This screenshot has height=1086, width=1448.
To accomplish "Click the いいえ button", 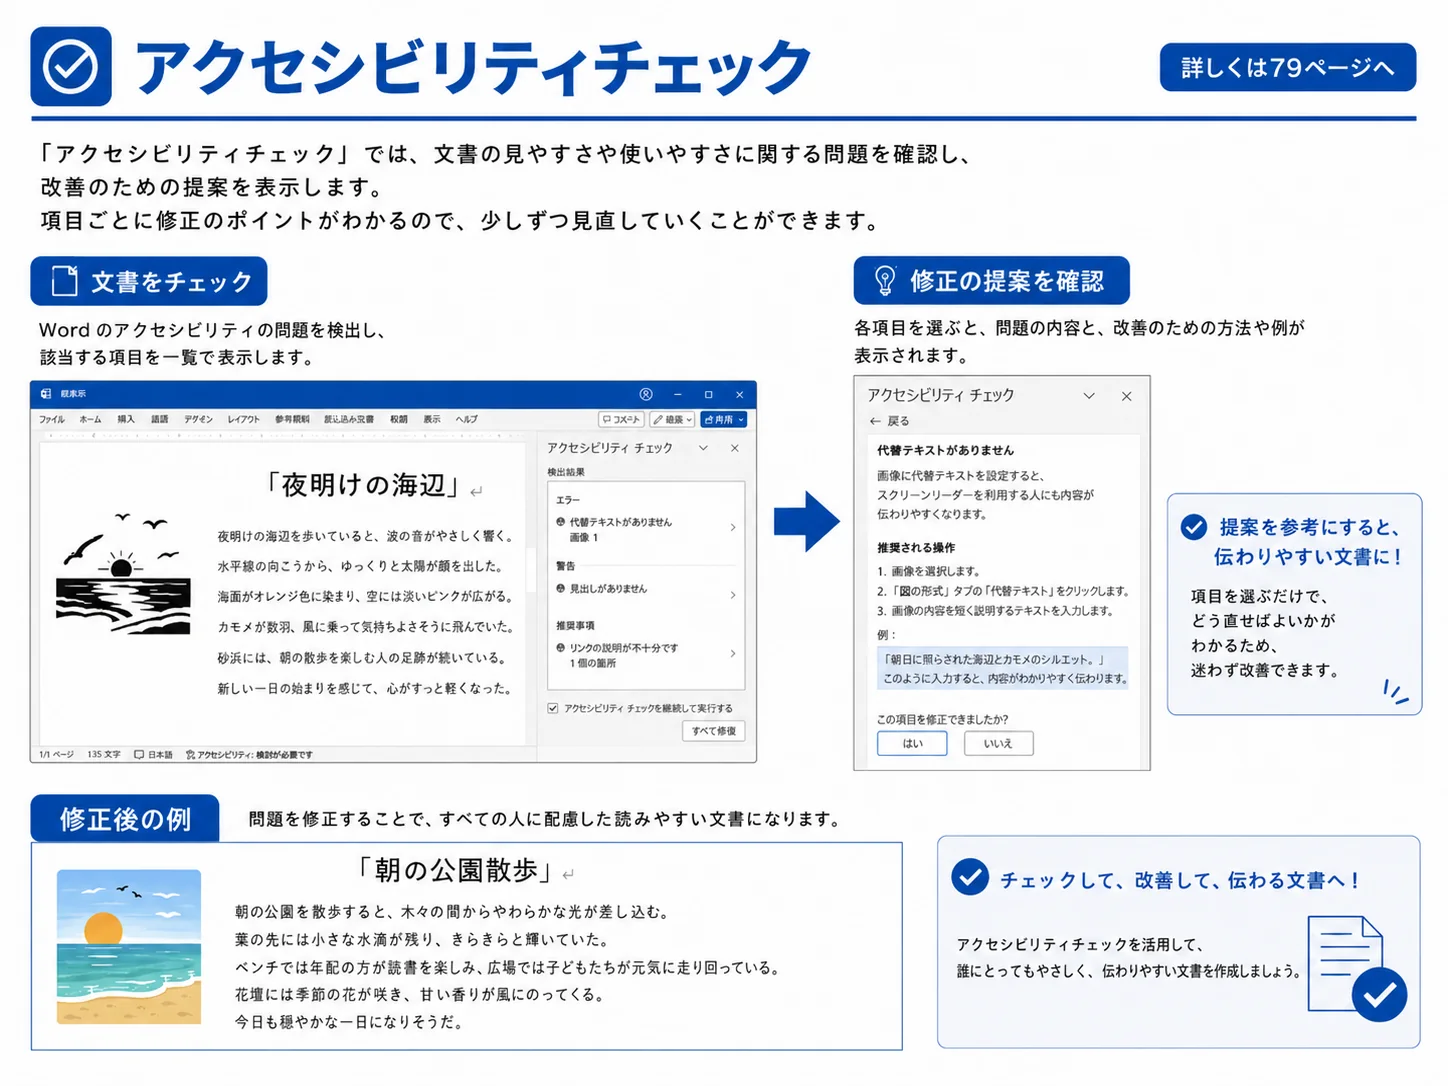I will pyautogui.click(x=998, y=743).
